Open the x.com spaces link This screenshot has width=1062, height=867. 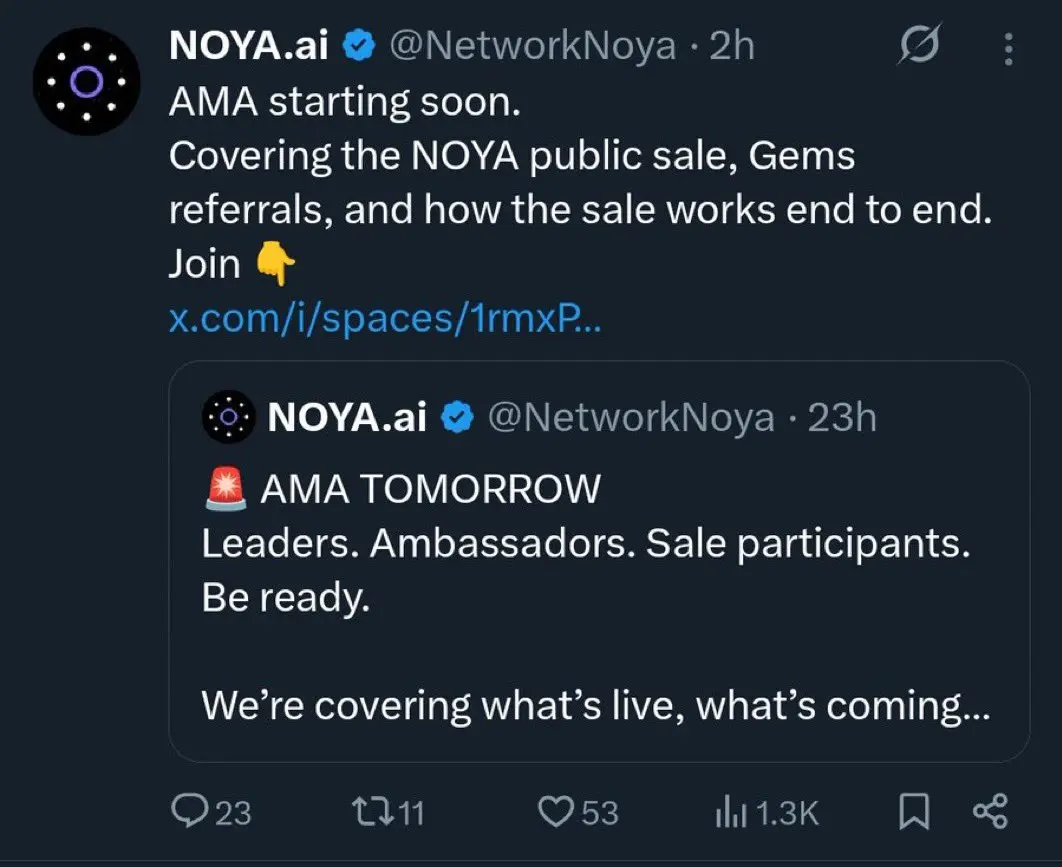coord(385,319)
